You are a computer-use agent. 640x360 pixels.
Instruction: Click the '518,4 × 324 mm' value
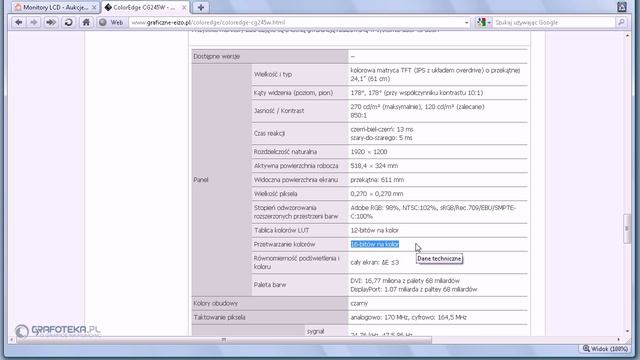tap(374, 166)
